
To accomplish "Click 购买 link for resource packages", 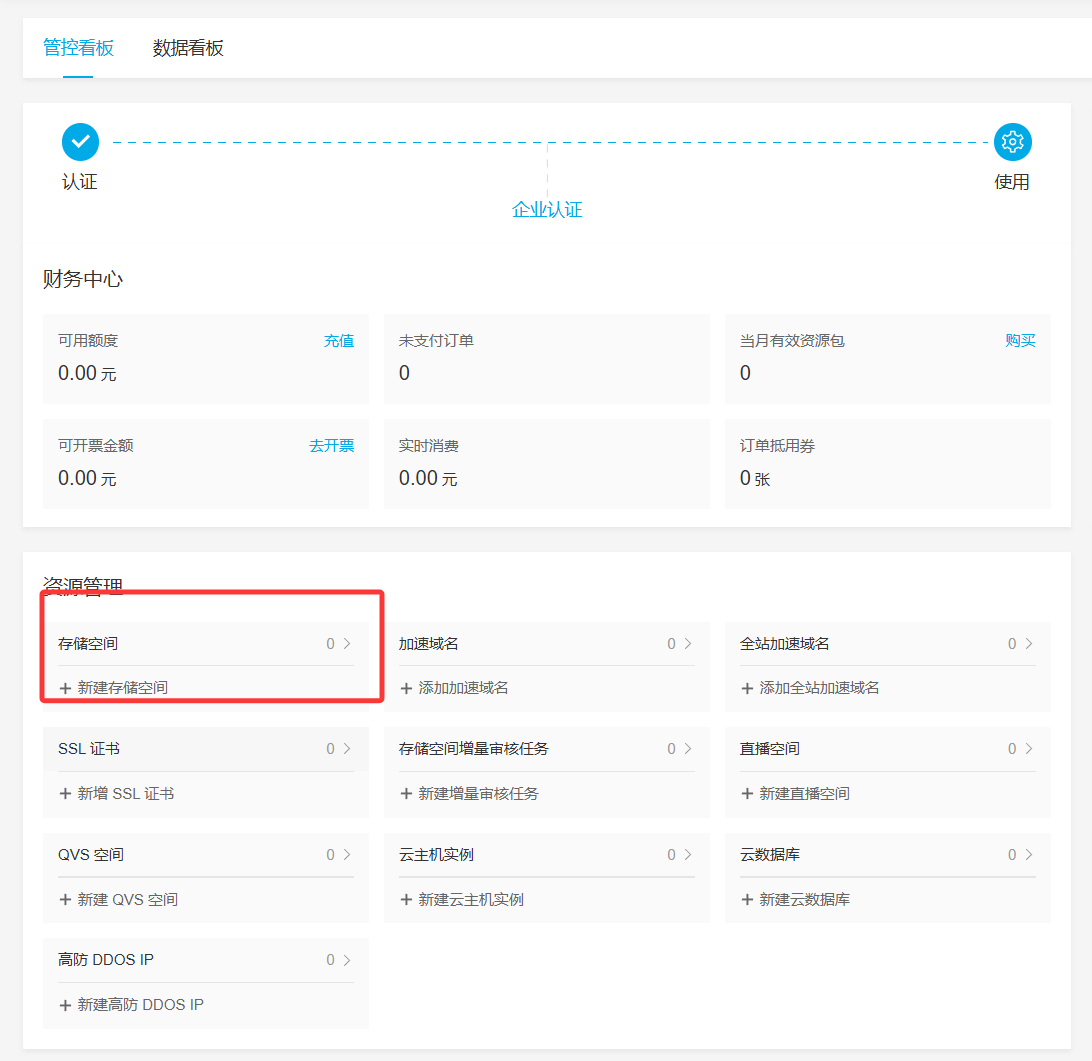I will tap(1020, 341).
